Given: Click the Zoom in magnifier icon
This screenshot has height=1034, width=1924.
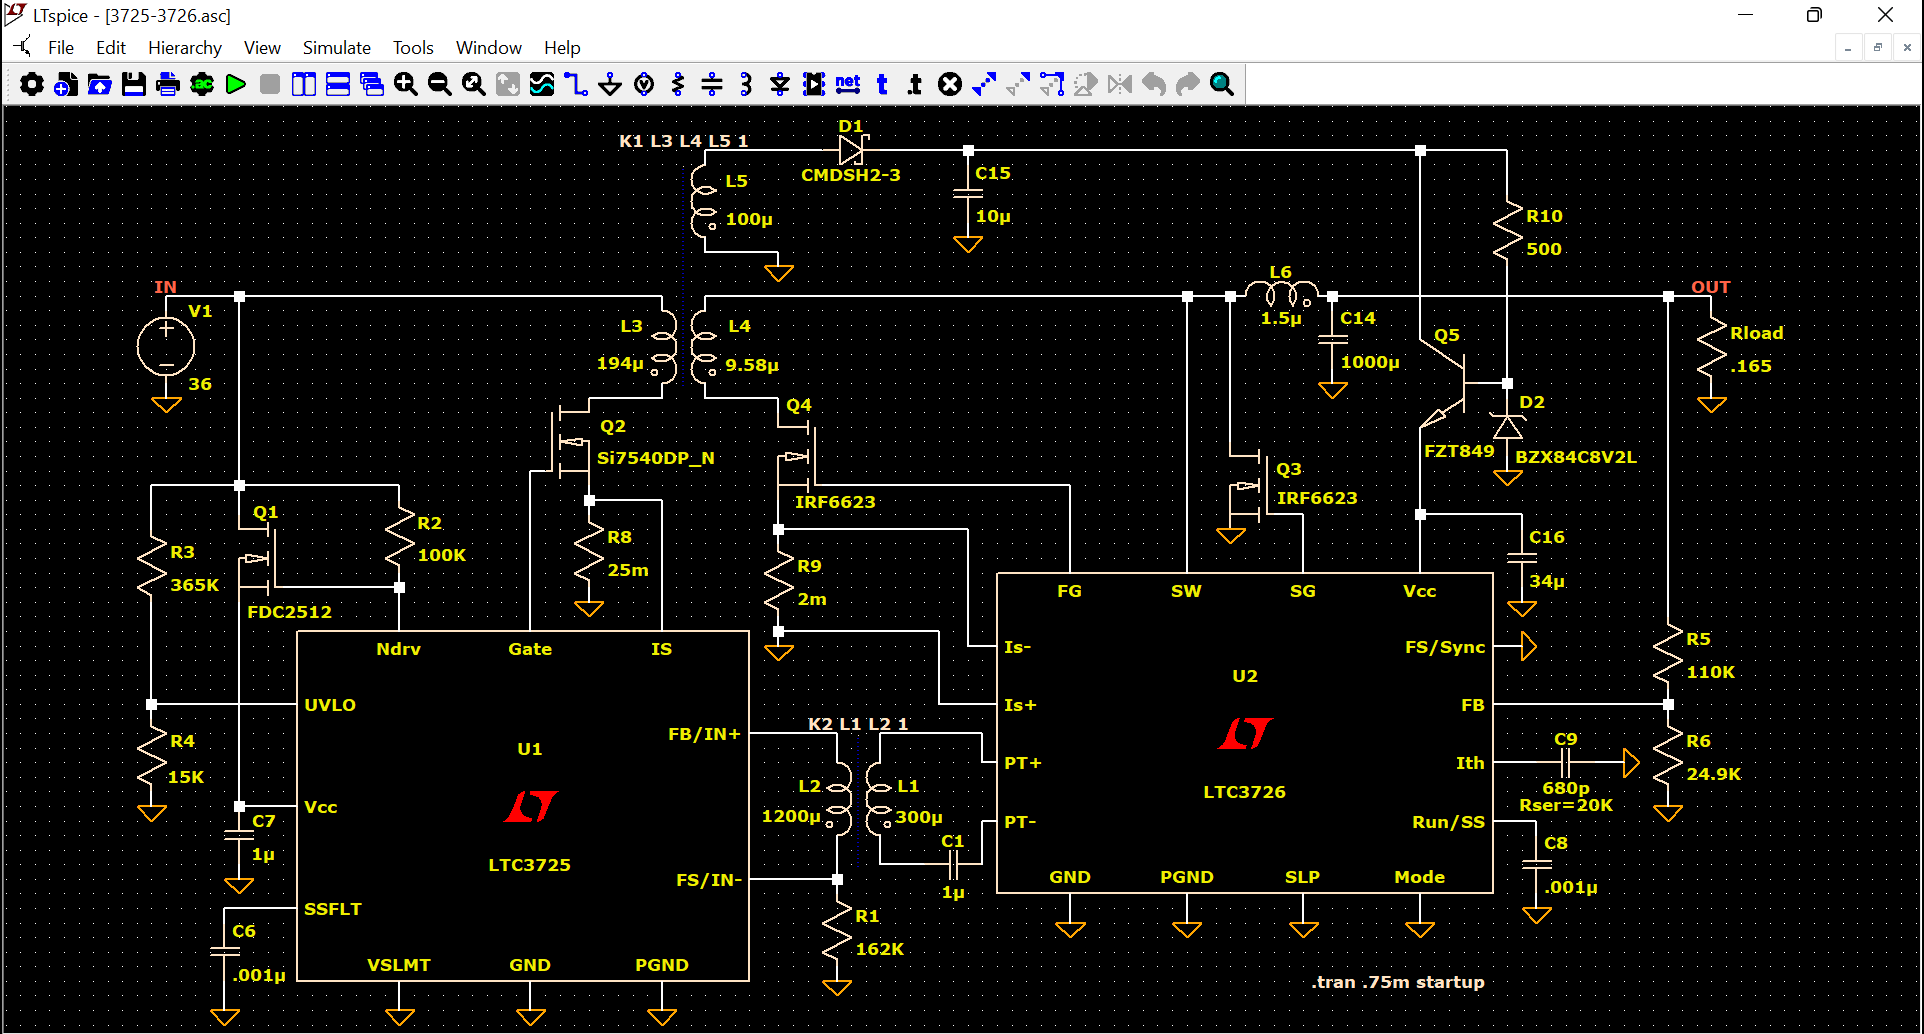Looking at the screenshot, I should 405,85.
